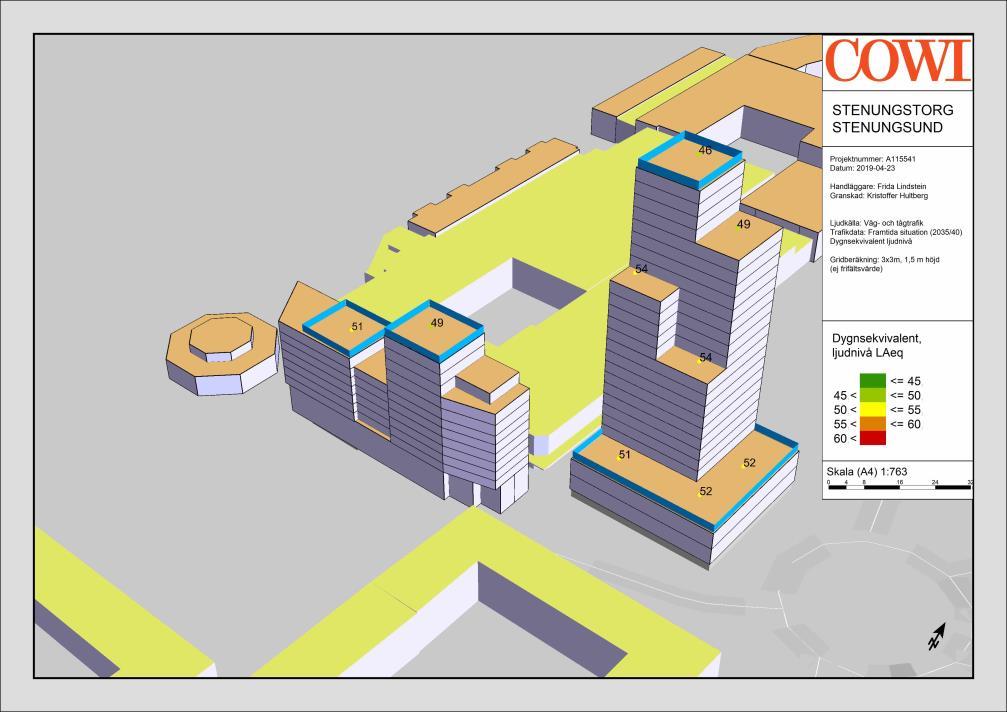Select the dark green <= 45 legend swatch

pyautogui.click(x=873, y=381)
